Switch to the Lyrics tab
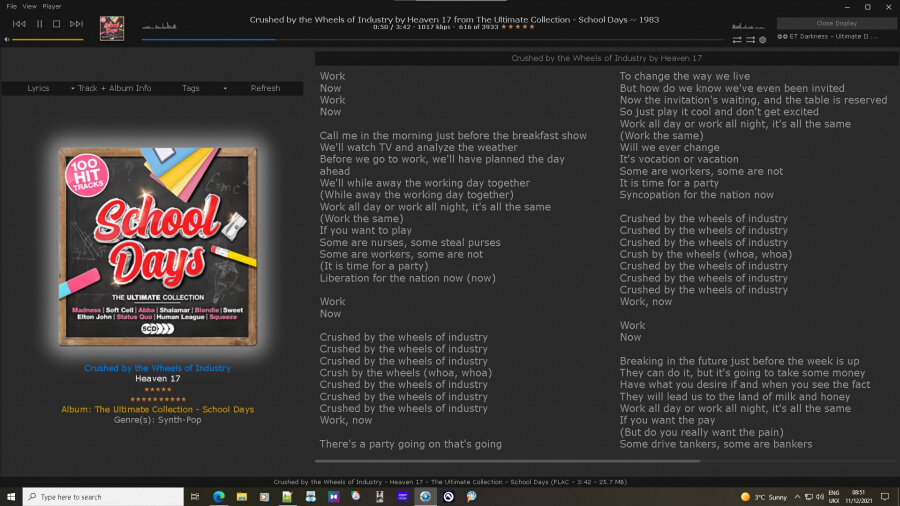Viewport: 900px width, 506px height. click(x=38, y=88)
